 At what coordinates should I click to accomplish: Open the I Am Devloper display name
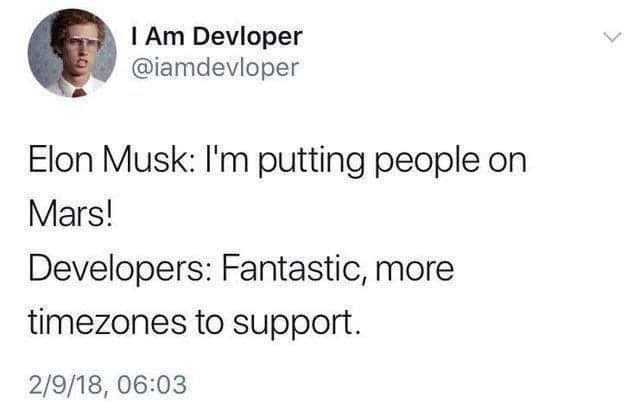(x=217, y=36)
